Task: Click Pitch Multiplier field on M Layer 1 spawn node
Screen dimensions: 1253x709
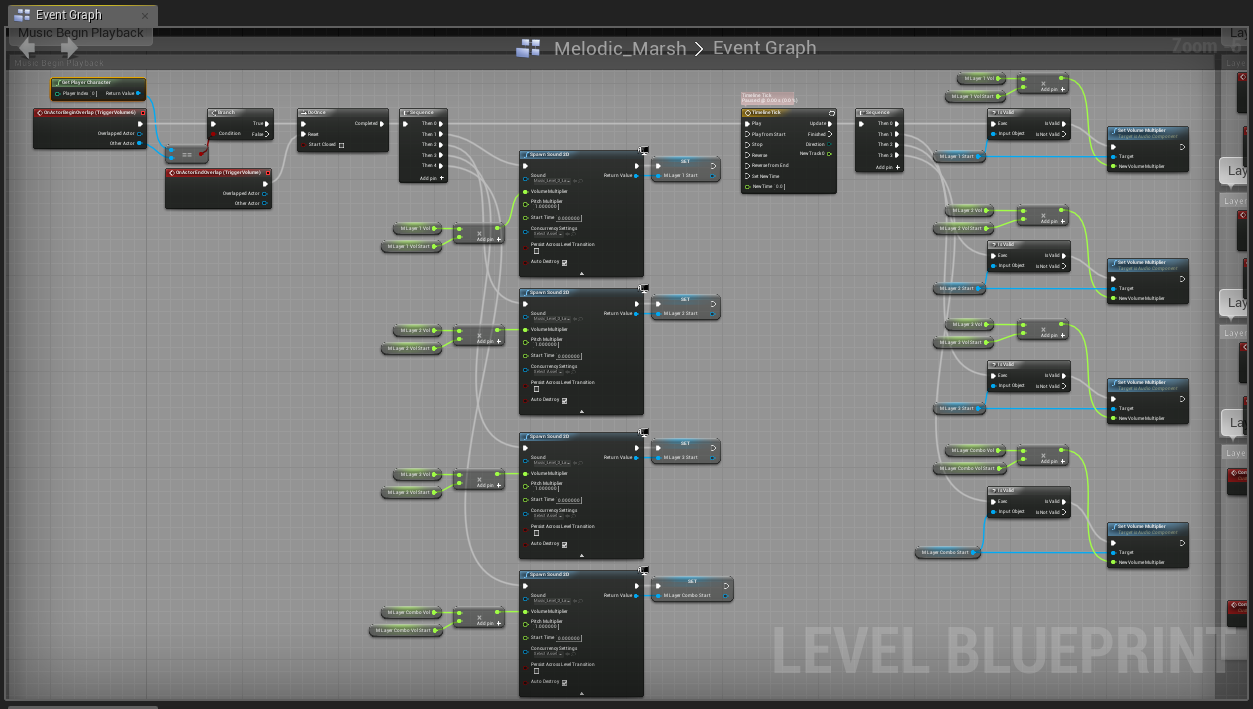Action: [x=544, y=207]
